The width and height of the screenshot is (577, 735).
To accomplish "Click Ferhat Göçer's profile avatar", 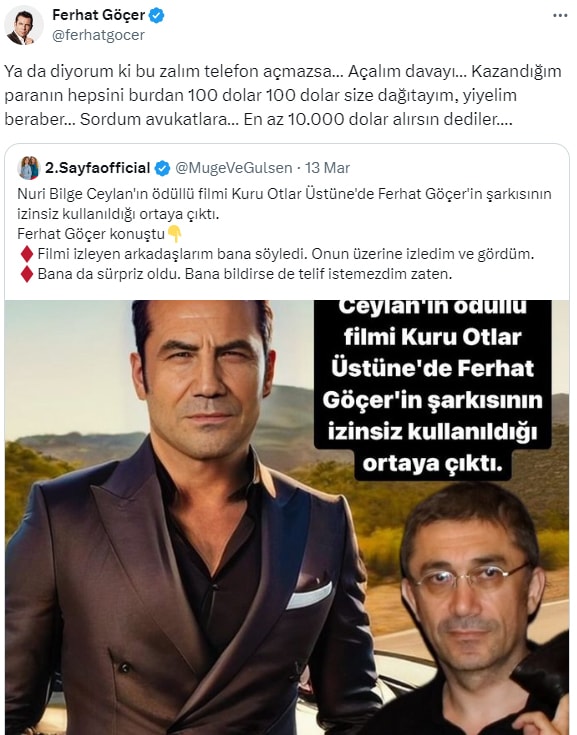I will pyautogui.click(x=23, y=26).
